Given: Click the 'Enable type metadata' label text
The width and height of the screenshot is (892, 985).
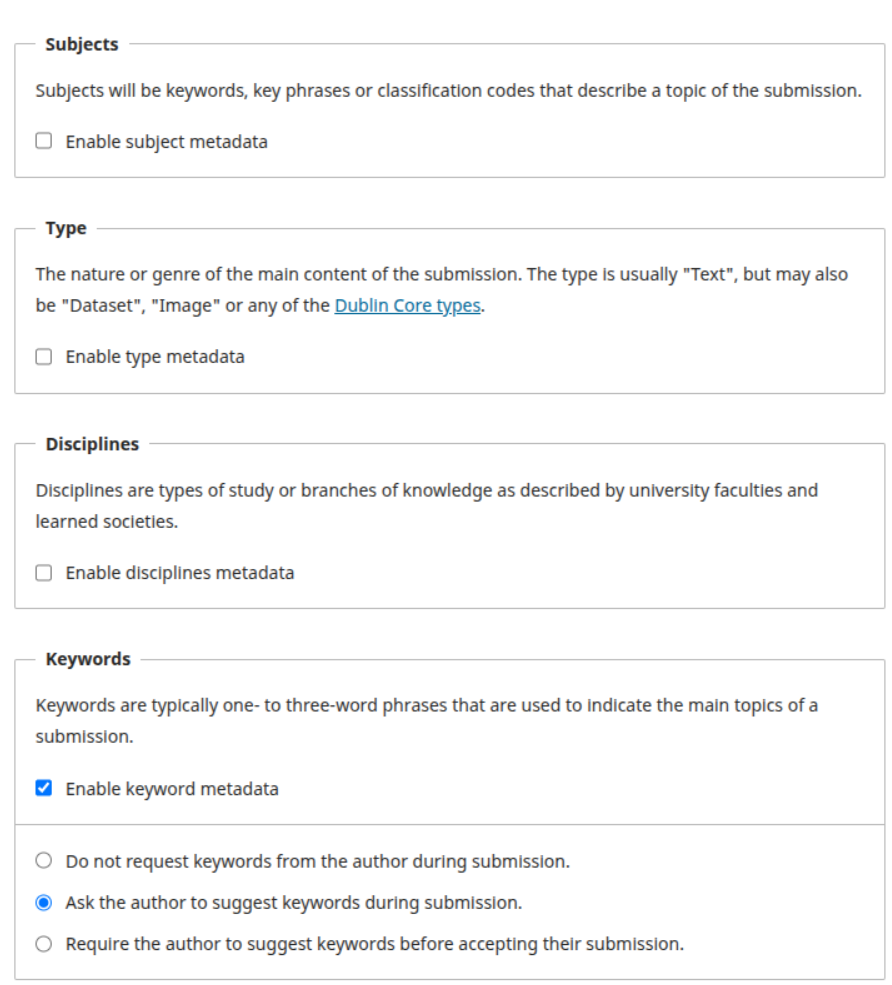Looking at the screenshot, I should pos(155,357).
